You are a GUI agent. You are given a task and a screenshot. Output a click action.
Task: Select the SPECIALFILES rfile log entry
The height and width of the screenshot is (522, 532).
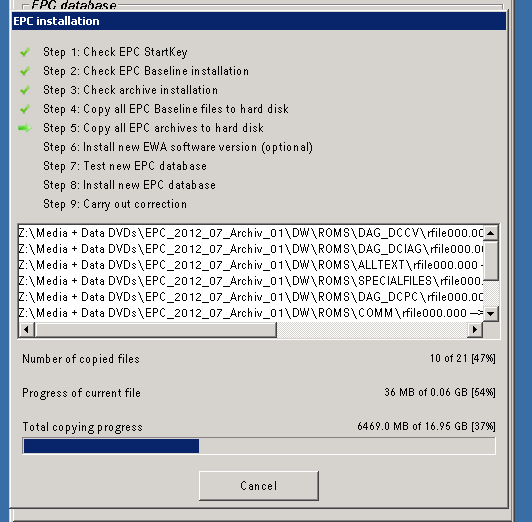pos(251,281)
